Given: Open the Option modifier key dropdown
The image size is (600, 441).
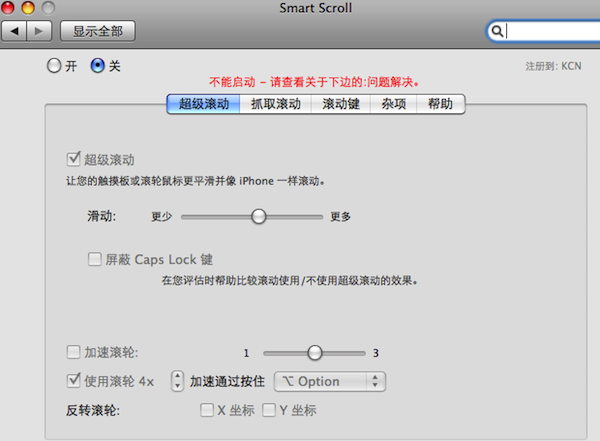Looking at the screenshot, I should 330,382.
